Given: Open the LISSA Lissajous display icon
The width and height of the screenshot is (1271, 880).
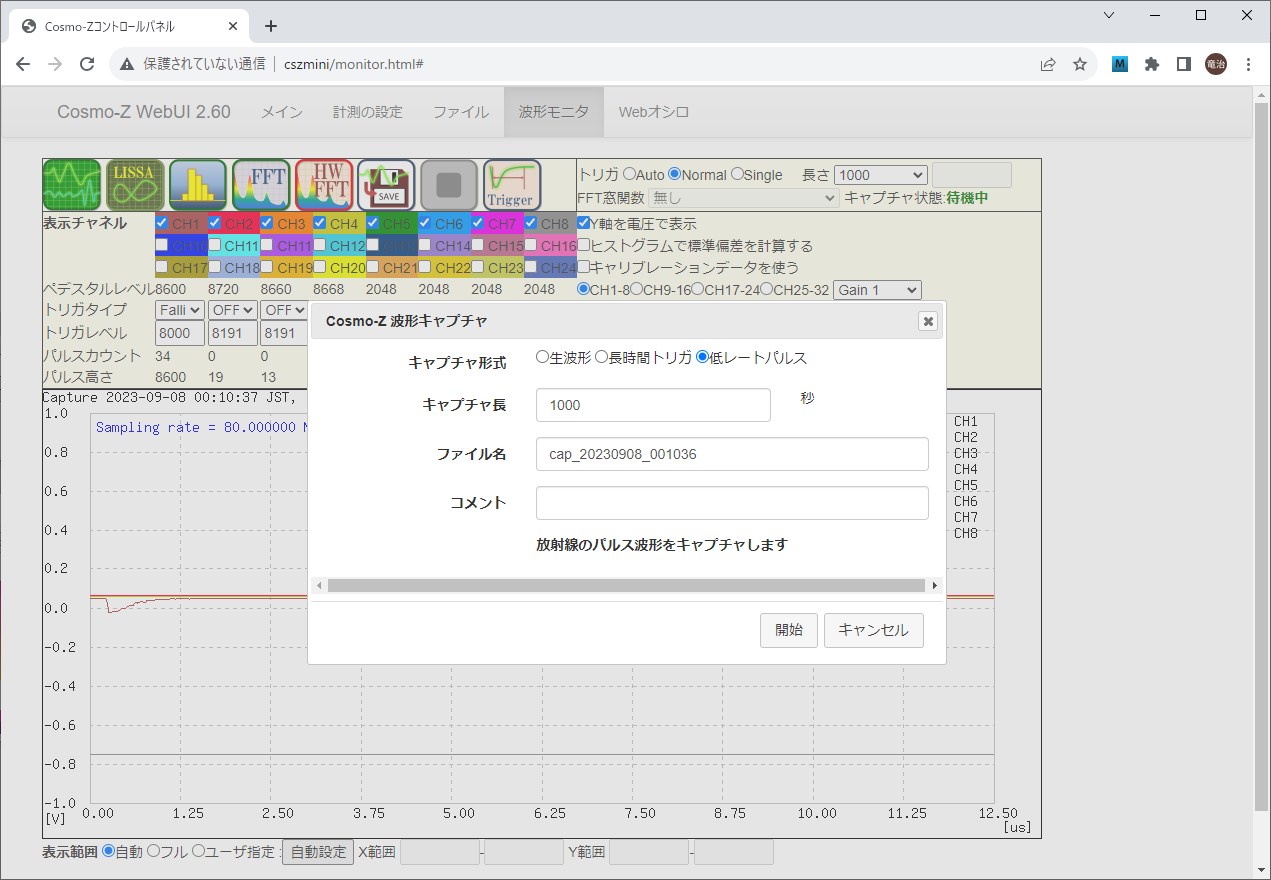Looking at the screenshot, I should coord(135,185).
